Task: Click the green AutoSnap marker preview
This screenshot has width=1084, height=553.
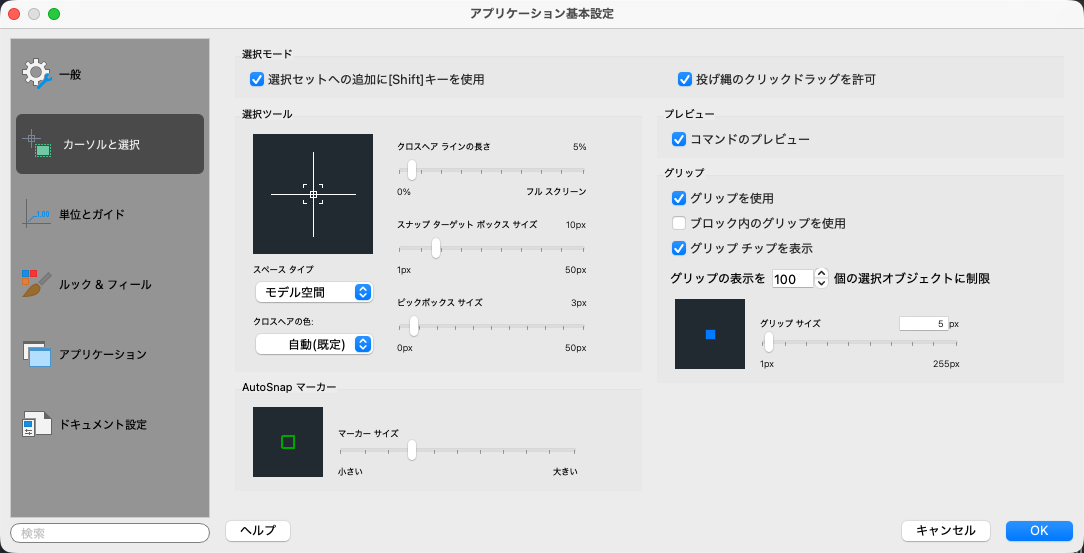Action: [x=288, y=442]
